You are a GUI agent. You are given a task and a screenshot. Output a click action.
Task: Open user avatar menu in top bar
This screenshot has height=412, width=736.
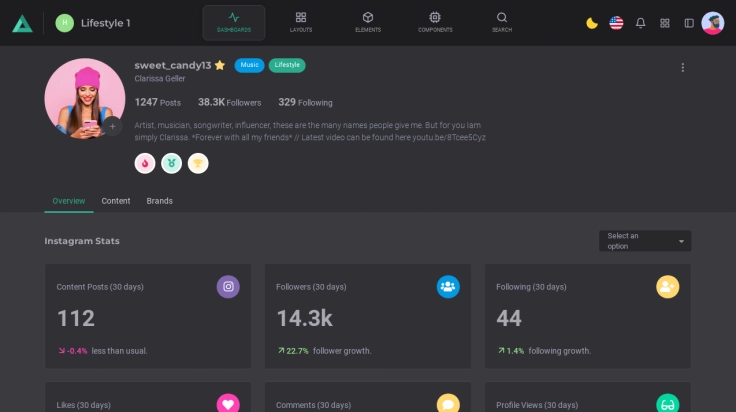713,23
